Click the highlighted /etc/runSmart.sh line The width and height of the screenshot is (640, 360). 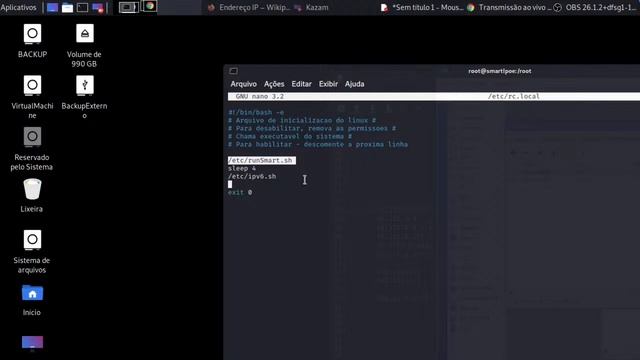pyautogui.click(x=262, y=160)
